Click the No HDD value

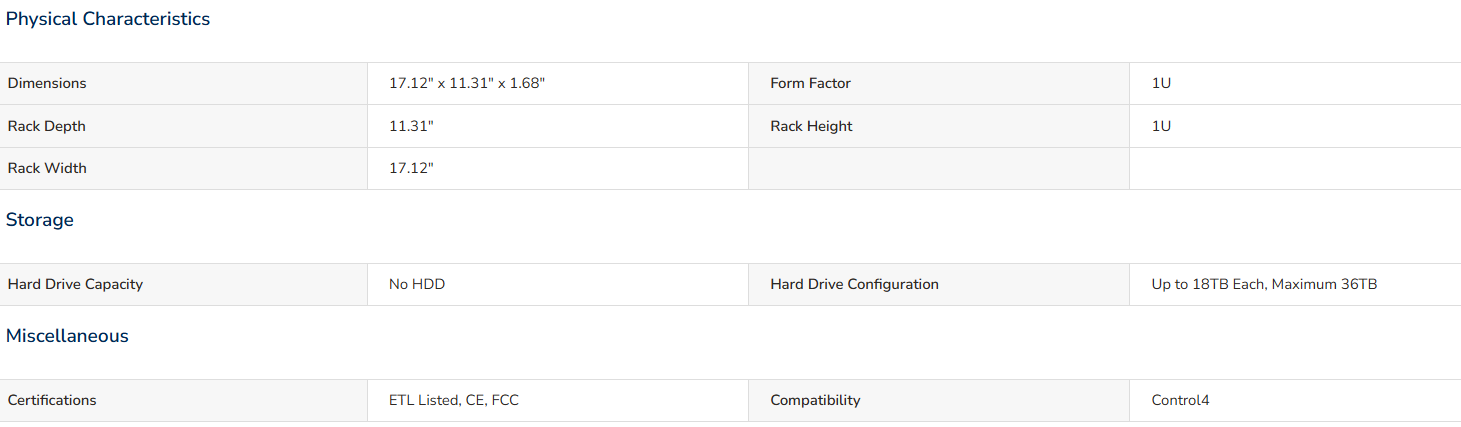[417, 284]
